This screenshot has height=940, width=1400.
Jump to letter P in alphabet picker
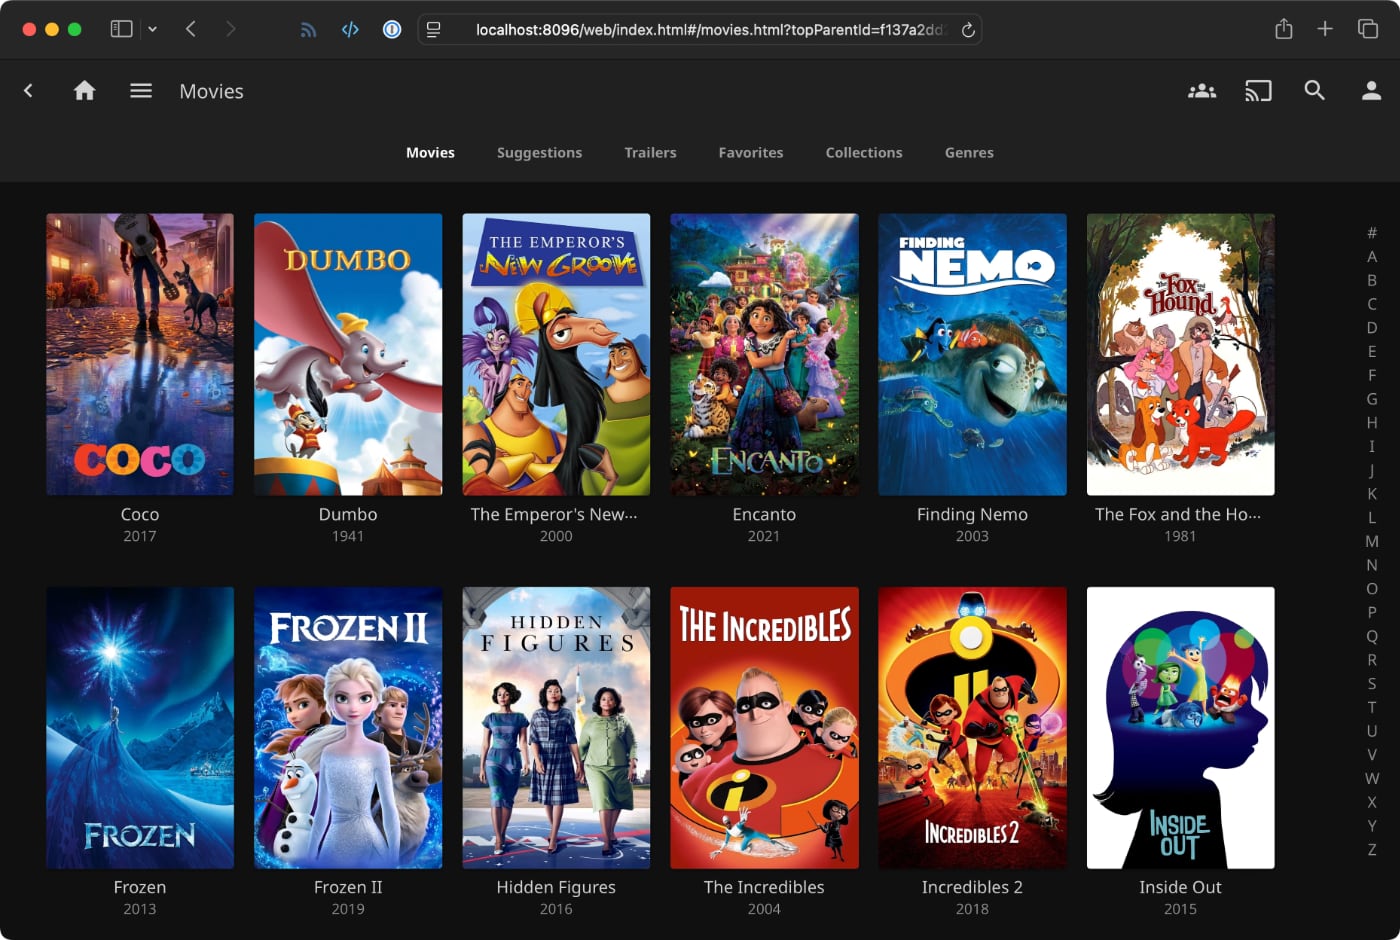click(x=1372, y=612)
